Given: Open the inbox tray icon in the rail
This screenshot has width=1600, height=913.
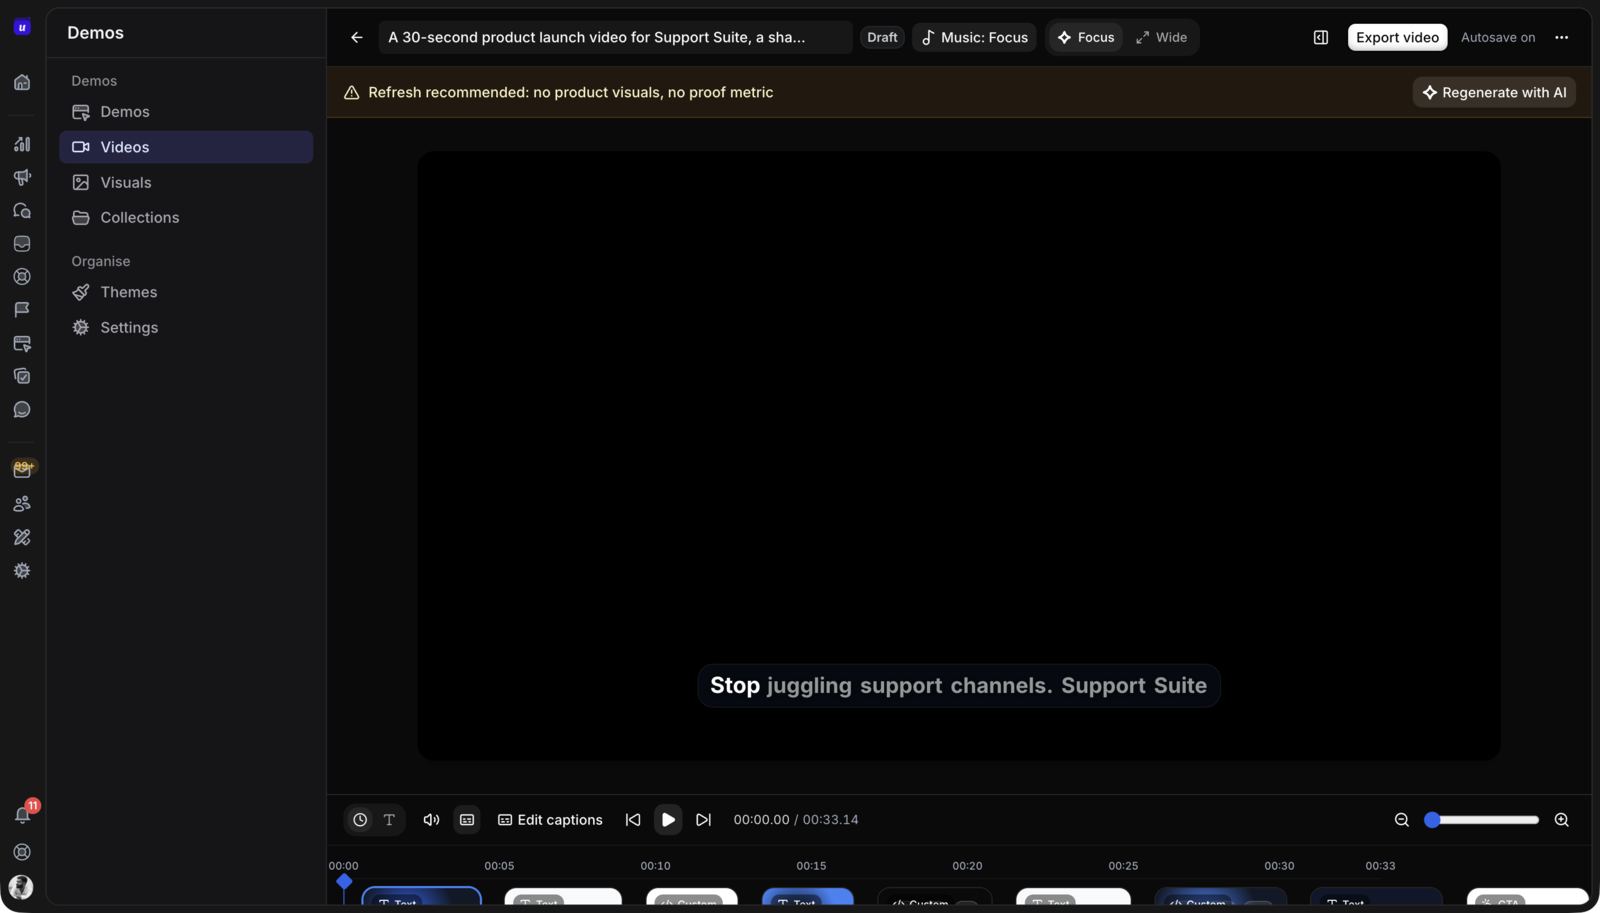Looking at the screenshot, I should click(x=22, y=244).
